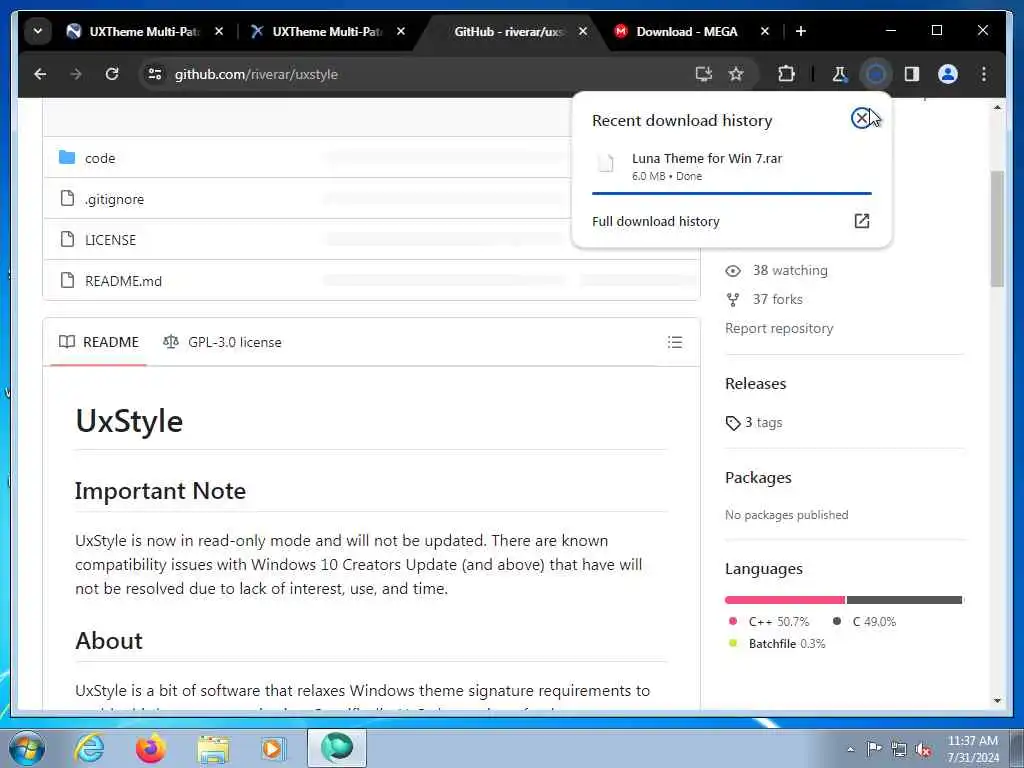Click the dark gray C segment of language bar

[x=904, y=600]
